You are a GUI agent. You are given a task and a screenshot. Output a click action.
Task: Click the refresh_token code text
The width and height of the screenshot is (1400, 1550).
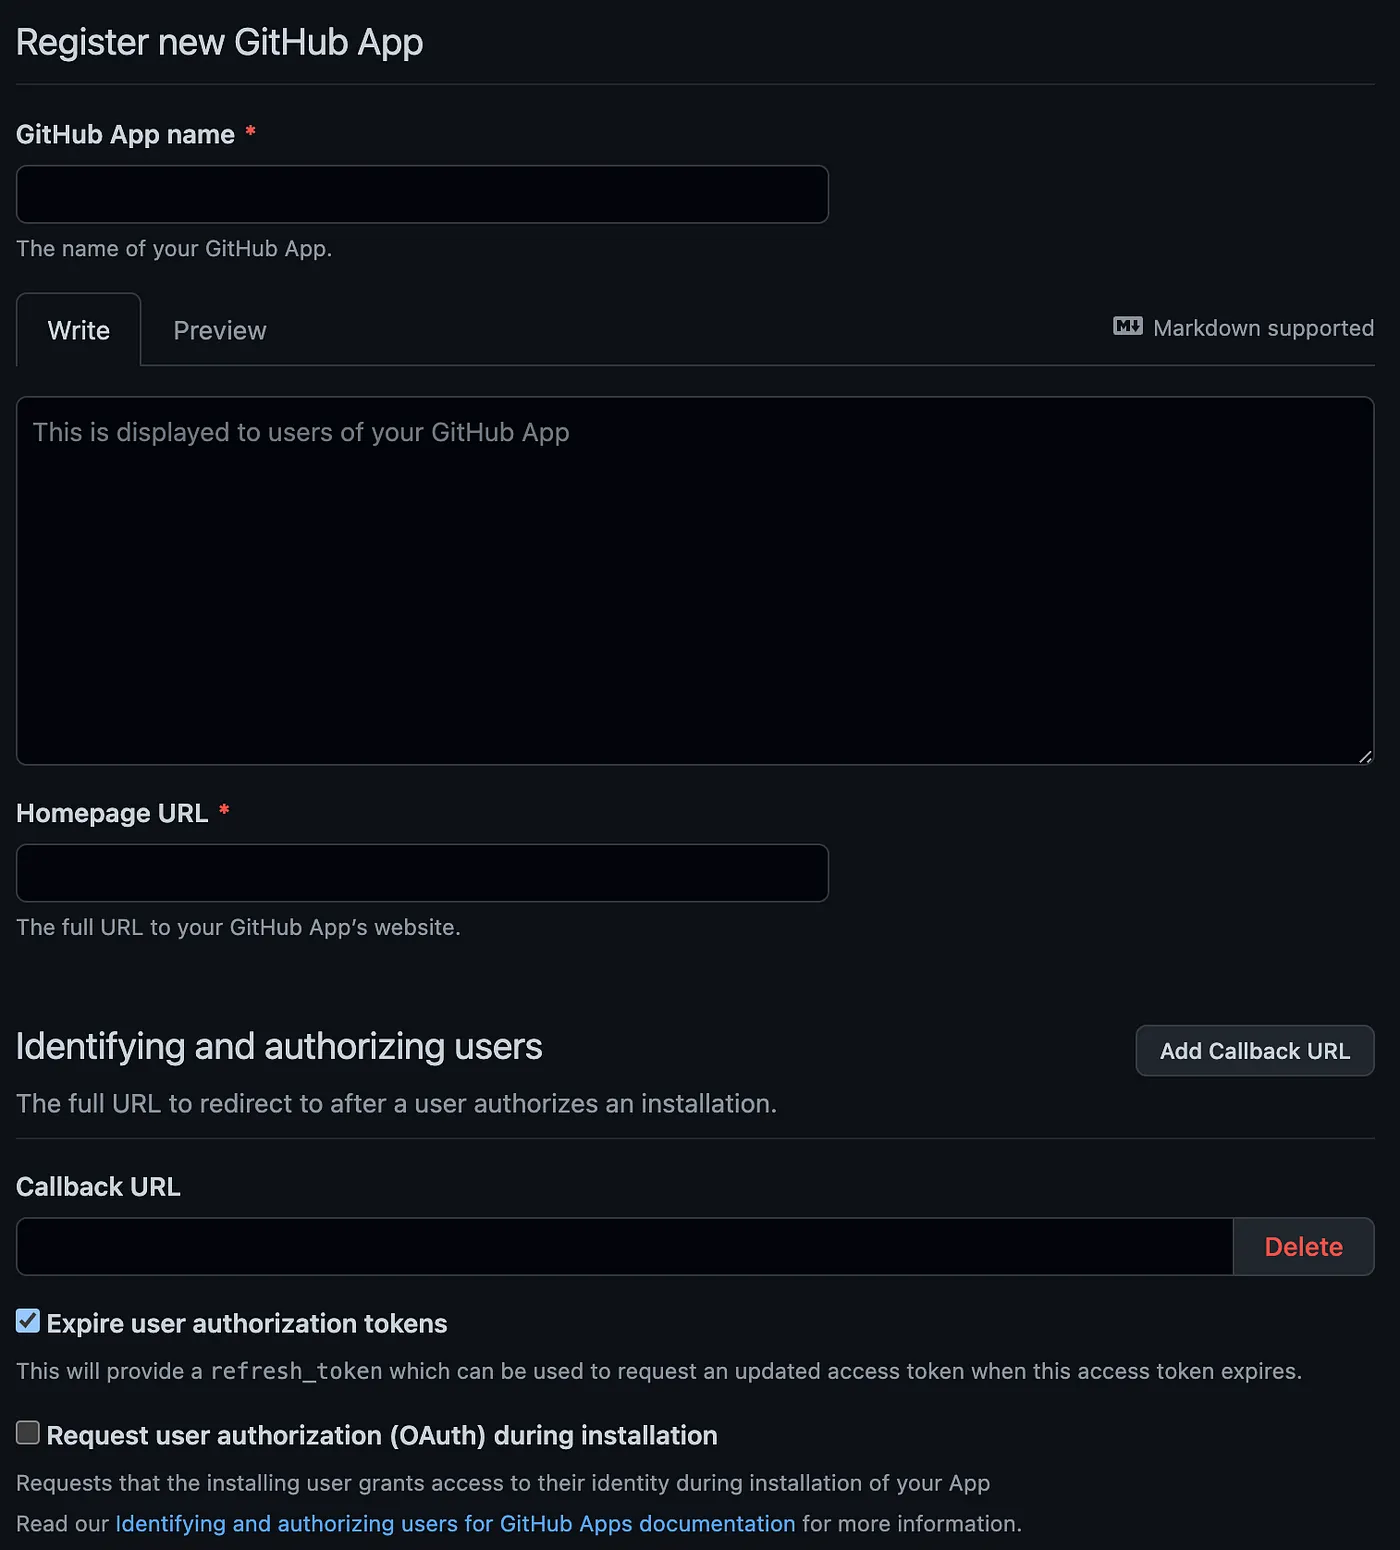(296, 1372)
